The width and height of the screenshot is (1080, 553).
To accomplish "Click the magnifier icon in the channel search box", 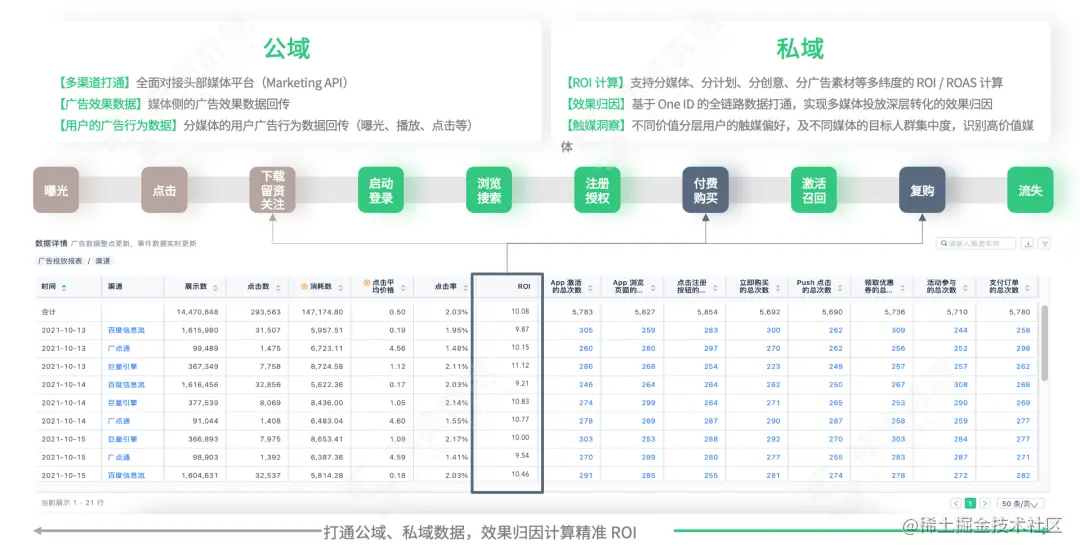I will click(x=944, y=243).
